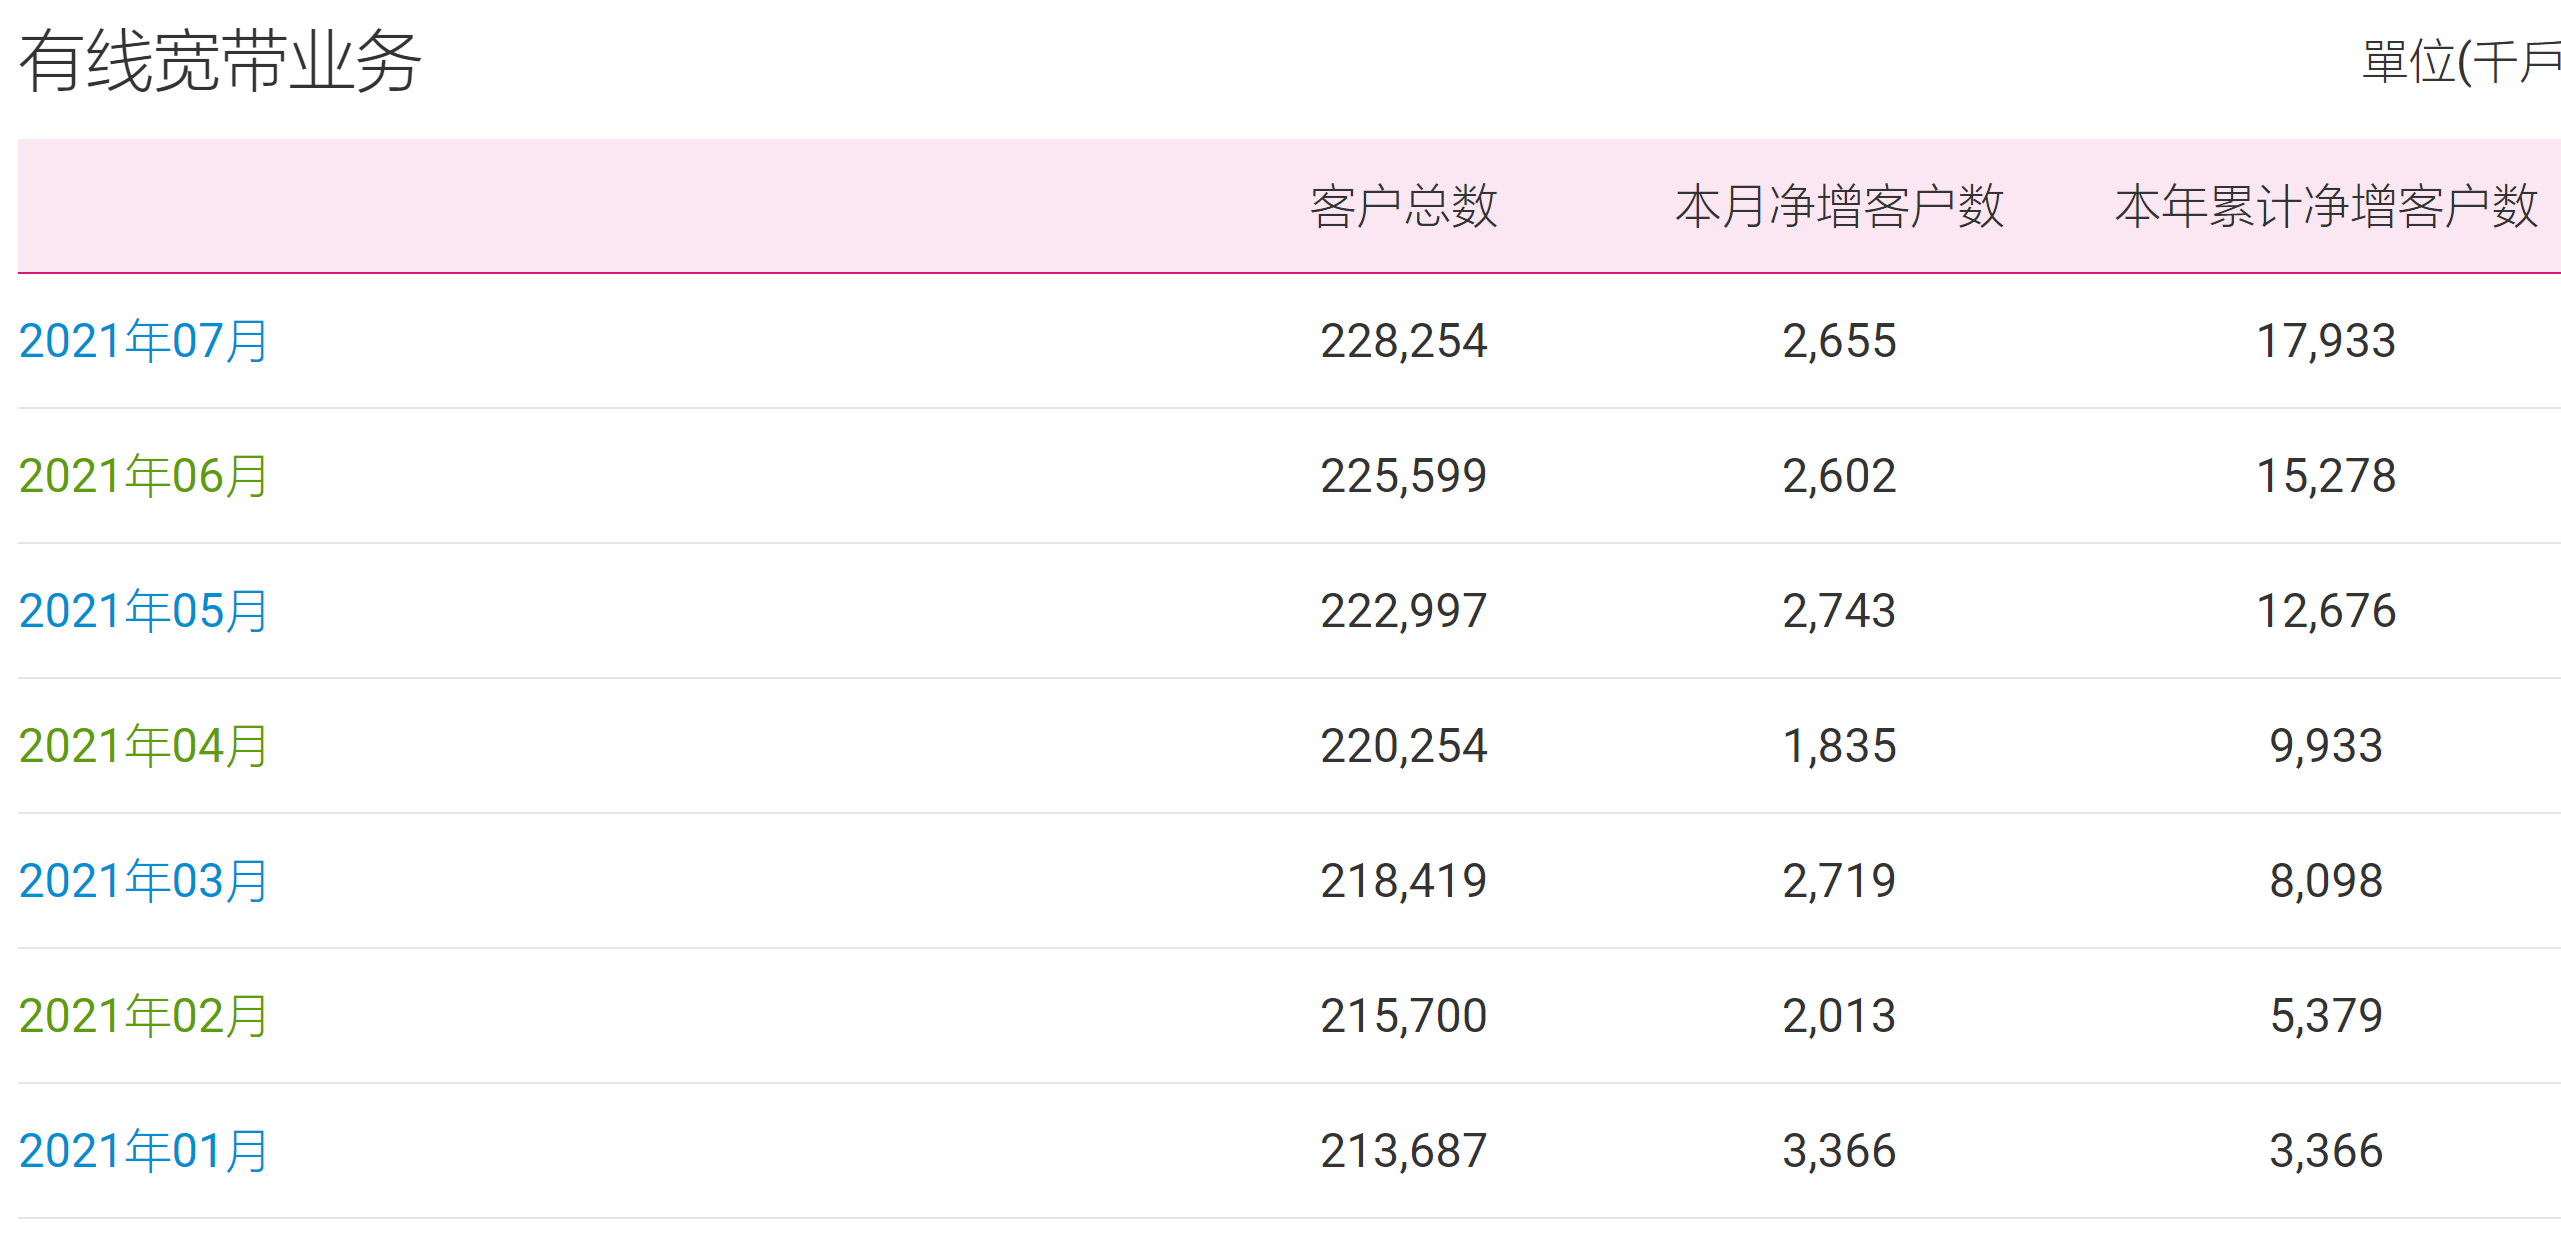Open the 2021年07月 report link

coord(143,341)
